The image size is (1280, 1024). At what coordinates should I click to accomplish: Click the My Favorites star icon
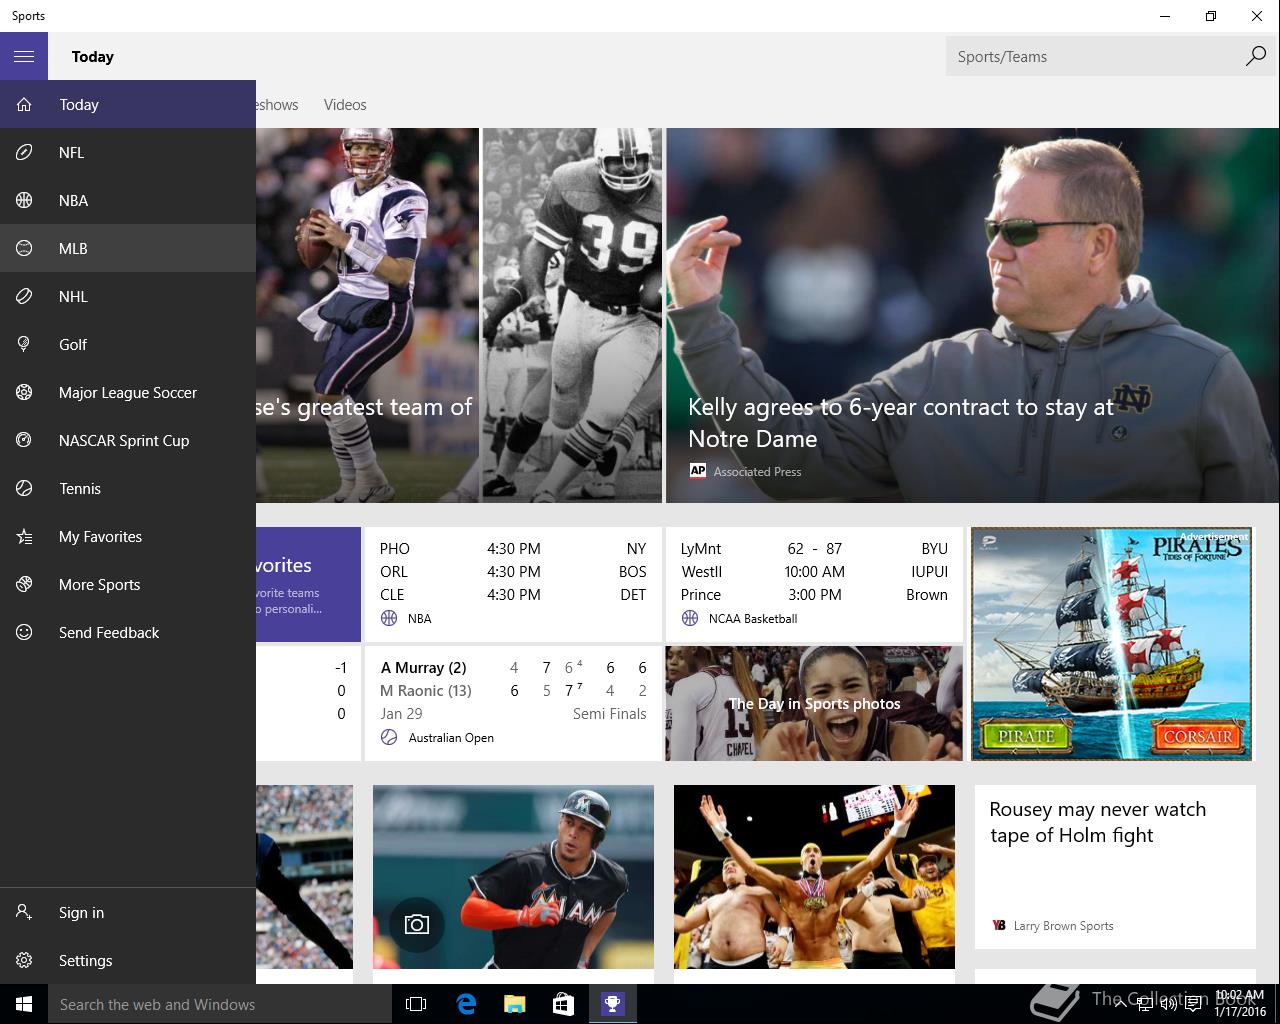click(24, 536)
